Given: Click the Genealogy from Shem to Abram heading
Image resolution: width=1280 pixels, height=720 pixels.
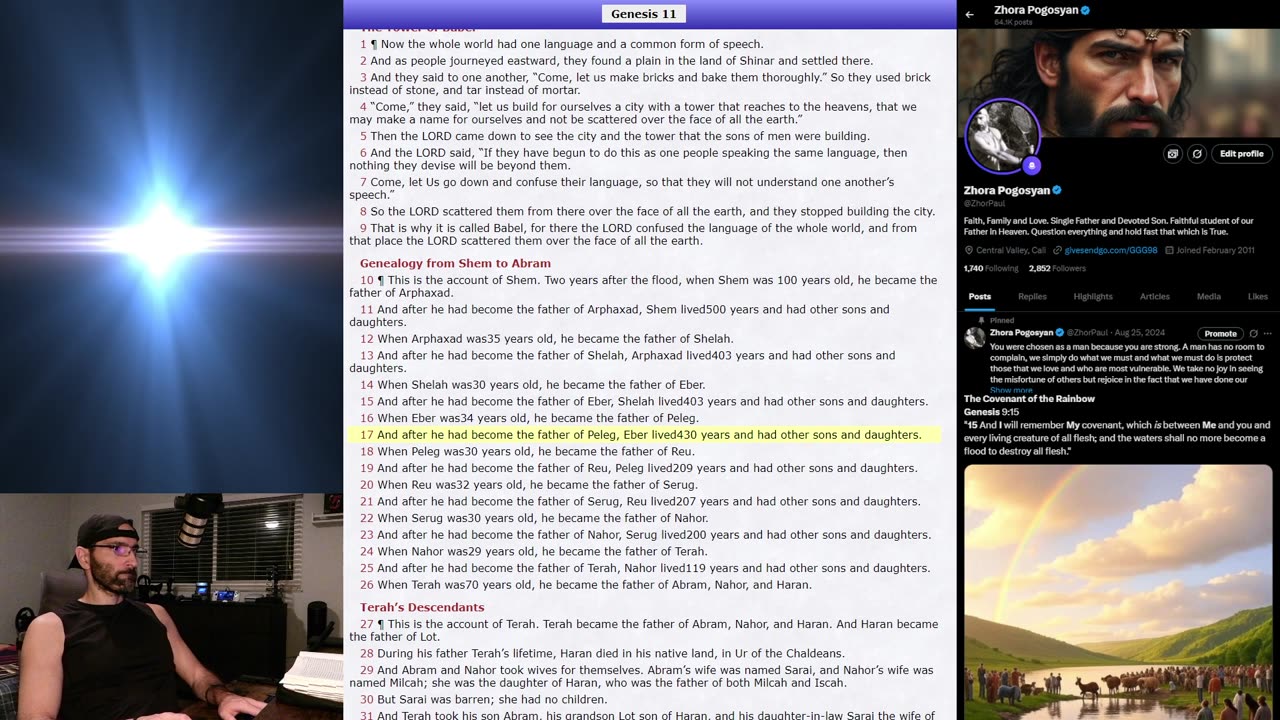Looking at the screenshot, I should coord(455,263).
